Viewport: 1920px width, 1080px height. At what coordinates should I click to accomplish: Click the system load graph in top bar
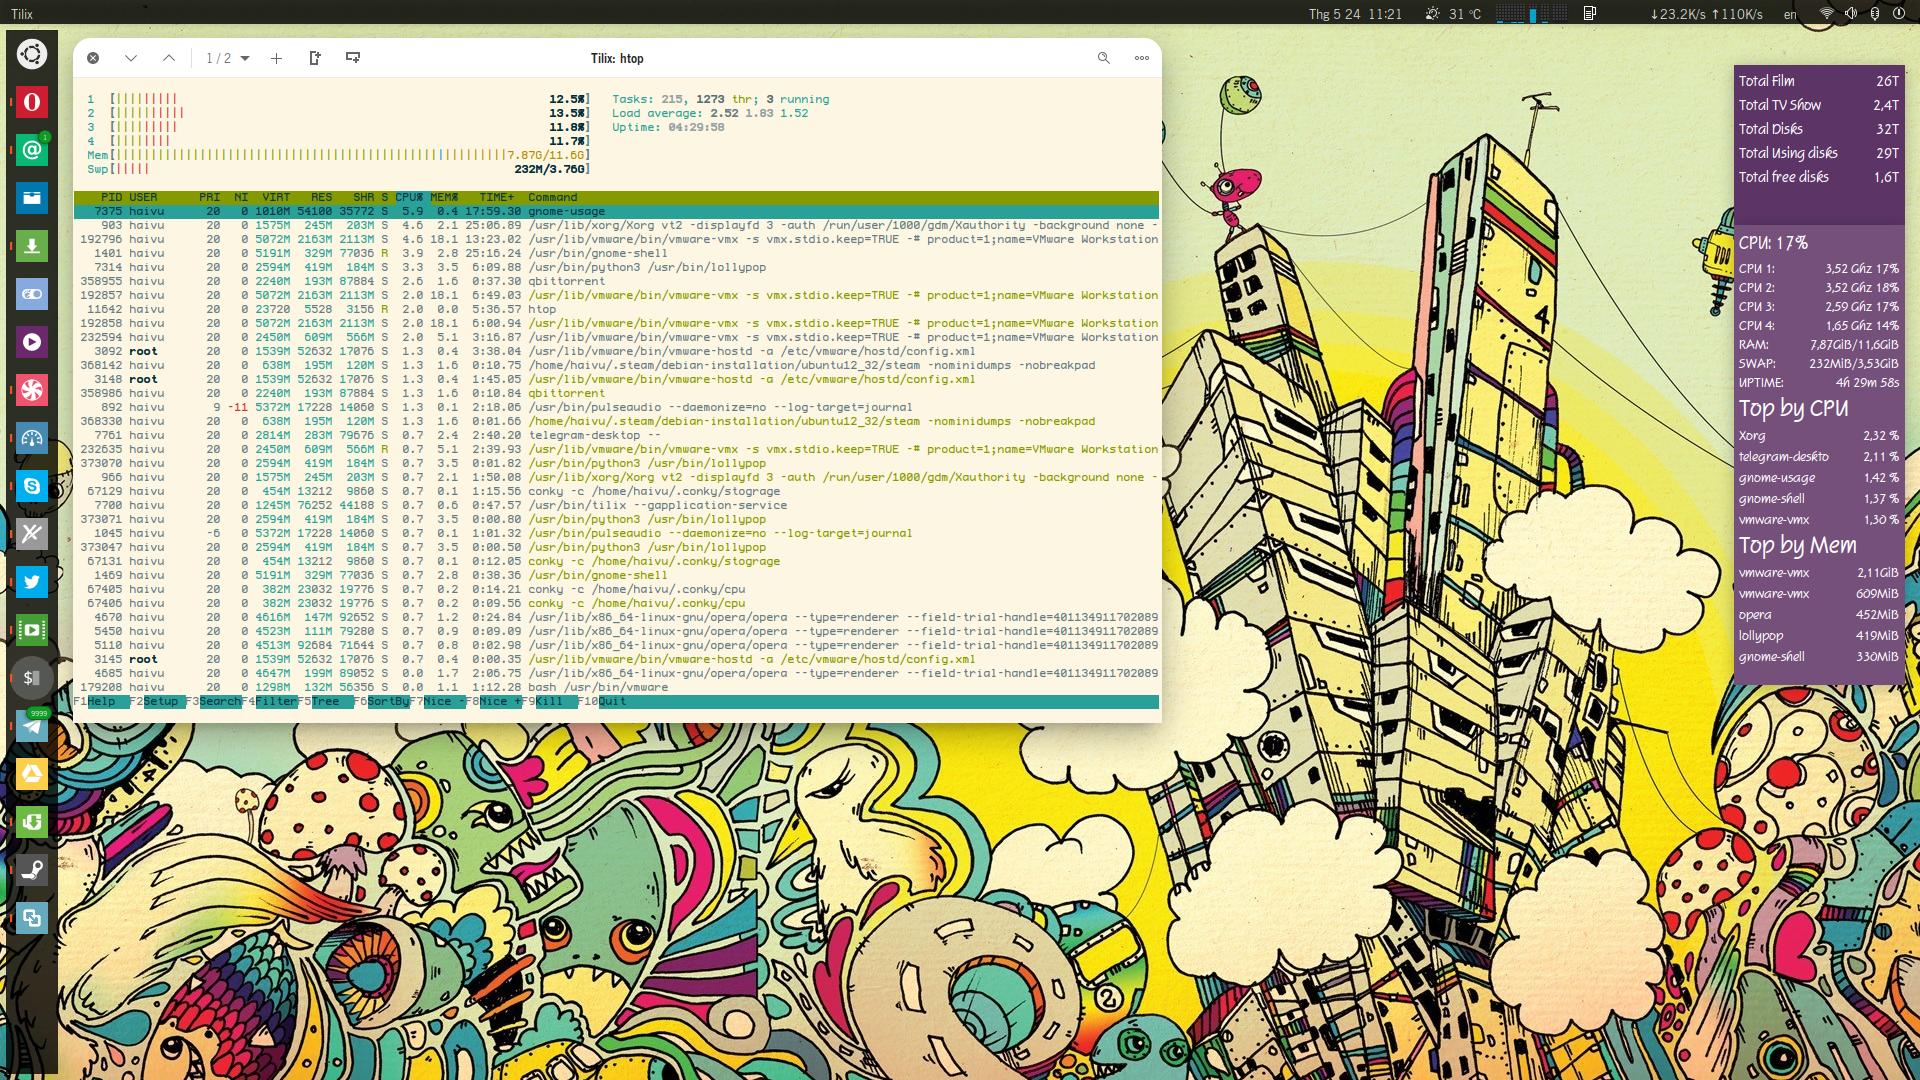pyautogui.click(x=1532, y=14)
